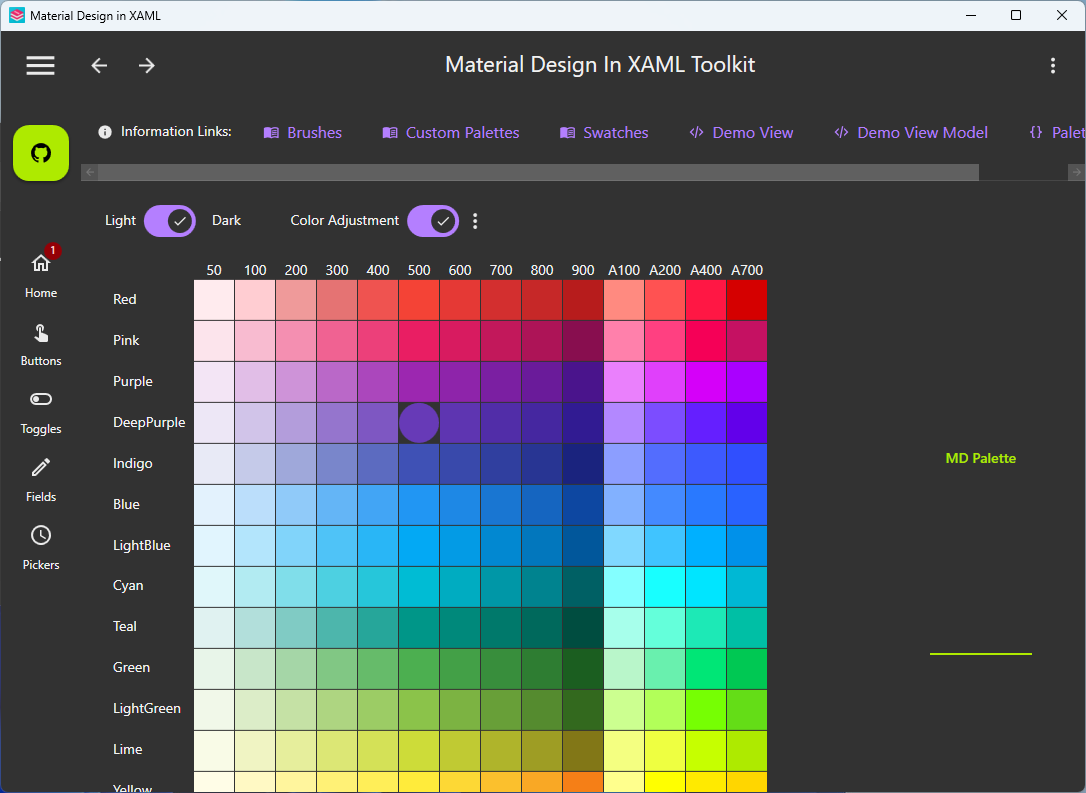Select the Red 500 color swatch
Screen dimensions: 1086x793
[419, 298]
